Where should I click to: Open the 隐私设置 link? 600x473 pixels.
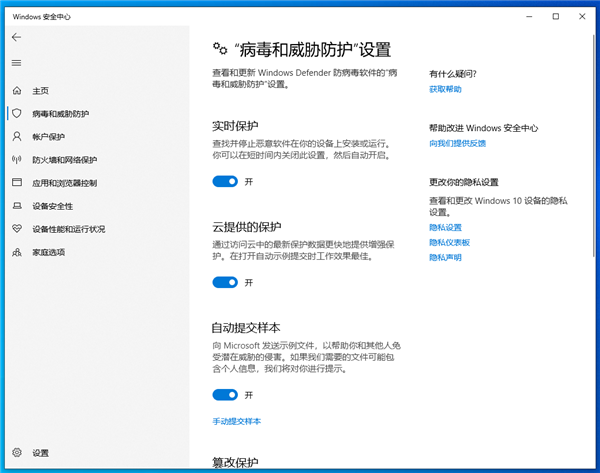click(x=445, y=227)
